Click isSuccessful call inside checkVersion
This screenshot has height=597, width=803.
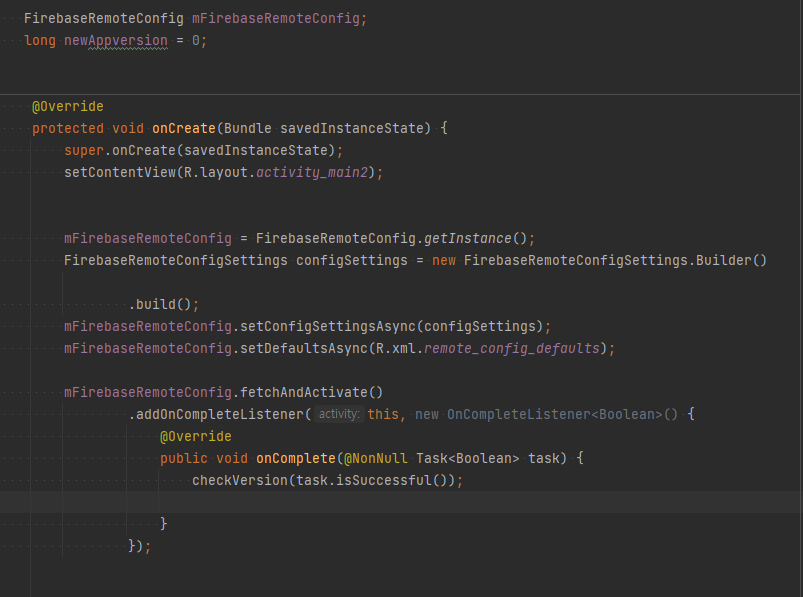[x=384, y=481]
